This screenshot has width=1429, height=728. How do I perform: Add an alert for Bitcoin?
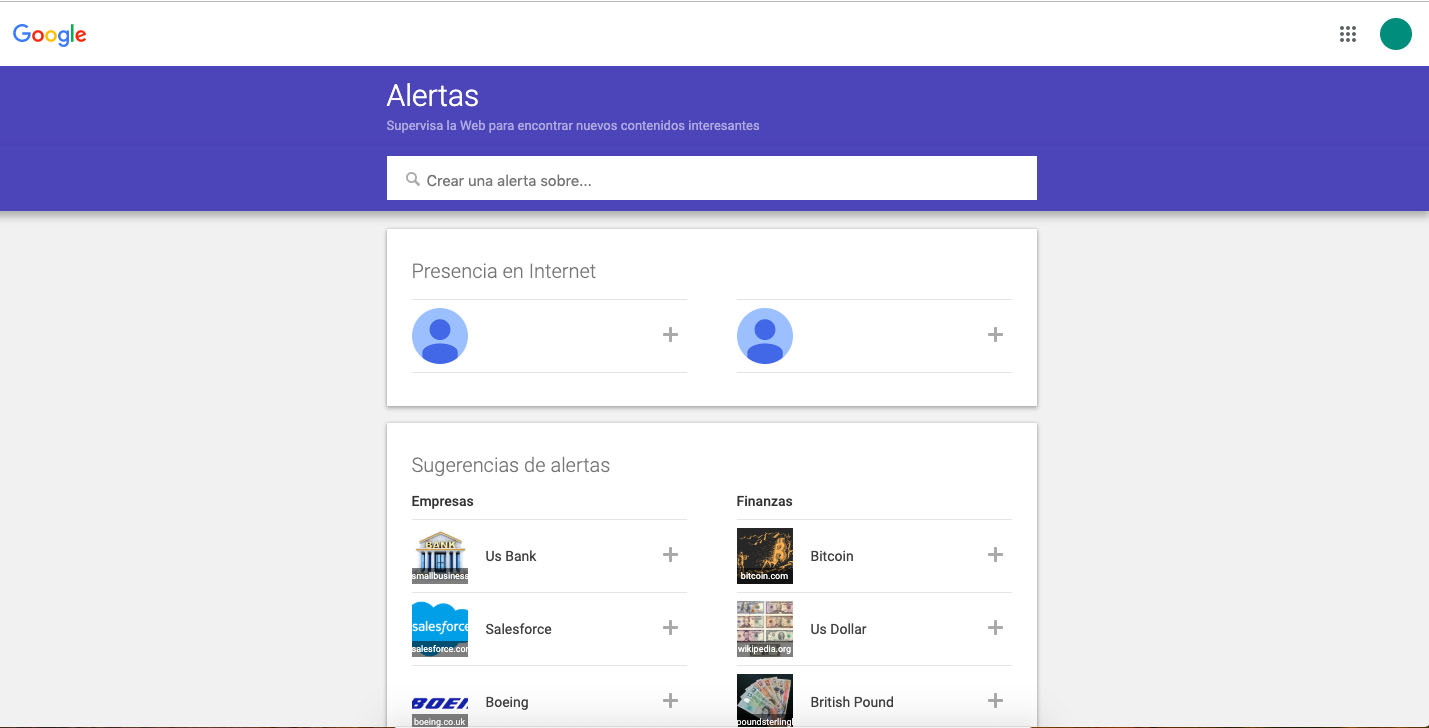(994, 555)
